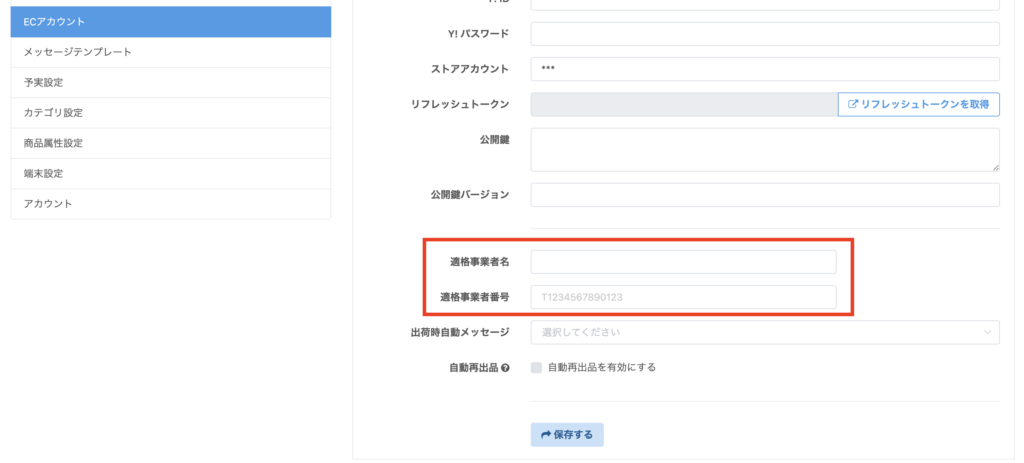Open 端末設定 from the sidebar
This screenshot has width=1024, height=463.
pyautogui.click(x=170, y=174)
